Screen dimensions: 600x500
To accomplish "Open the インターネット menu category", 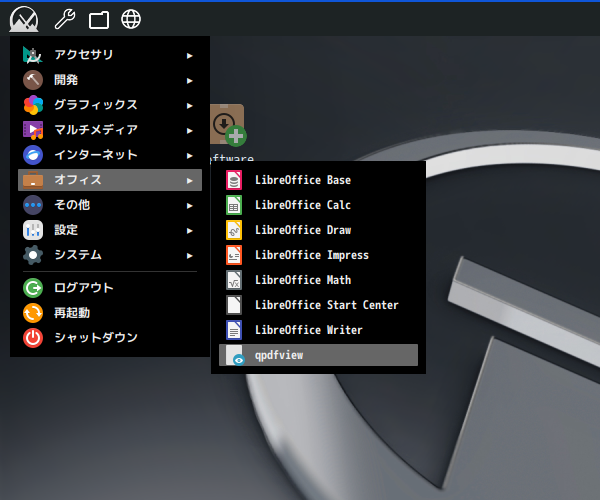I will coord(95,155).
